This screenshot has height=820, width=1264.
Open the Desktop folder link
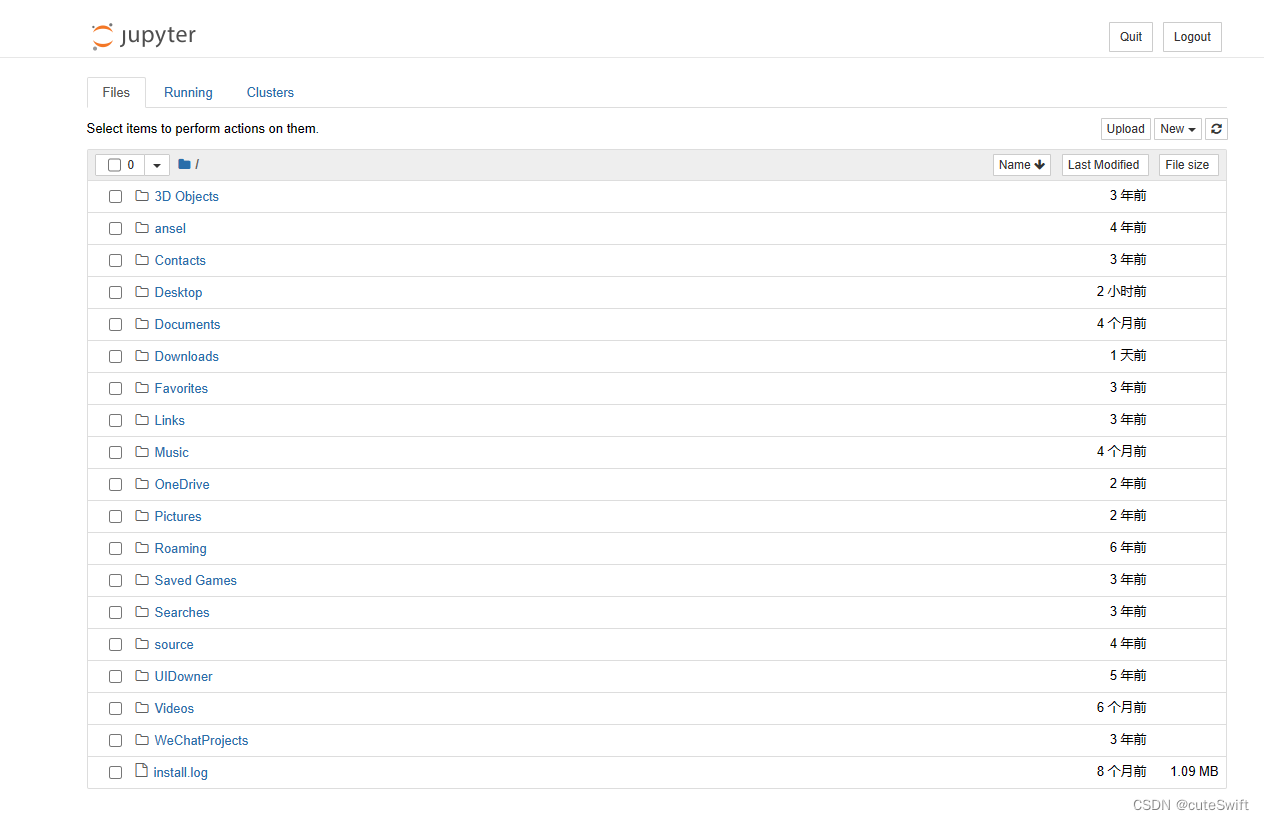click(x=178, y=292)
